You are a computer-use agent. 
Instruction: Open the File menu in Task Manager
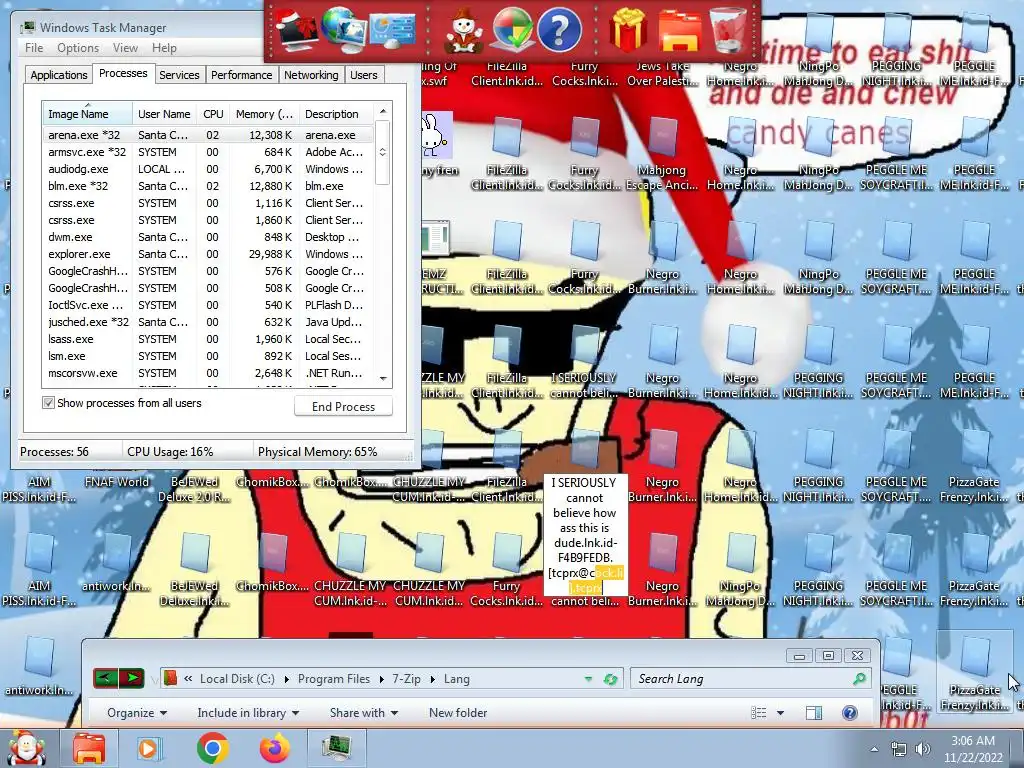34,48
